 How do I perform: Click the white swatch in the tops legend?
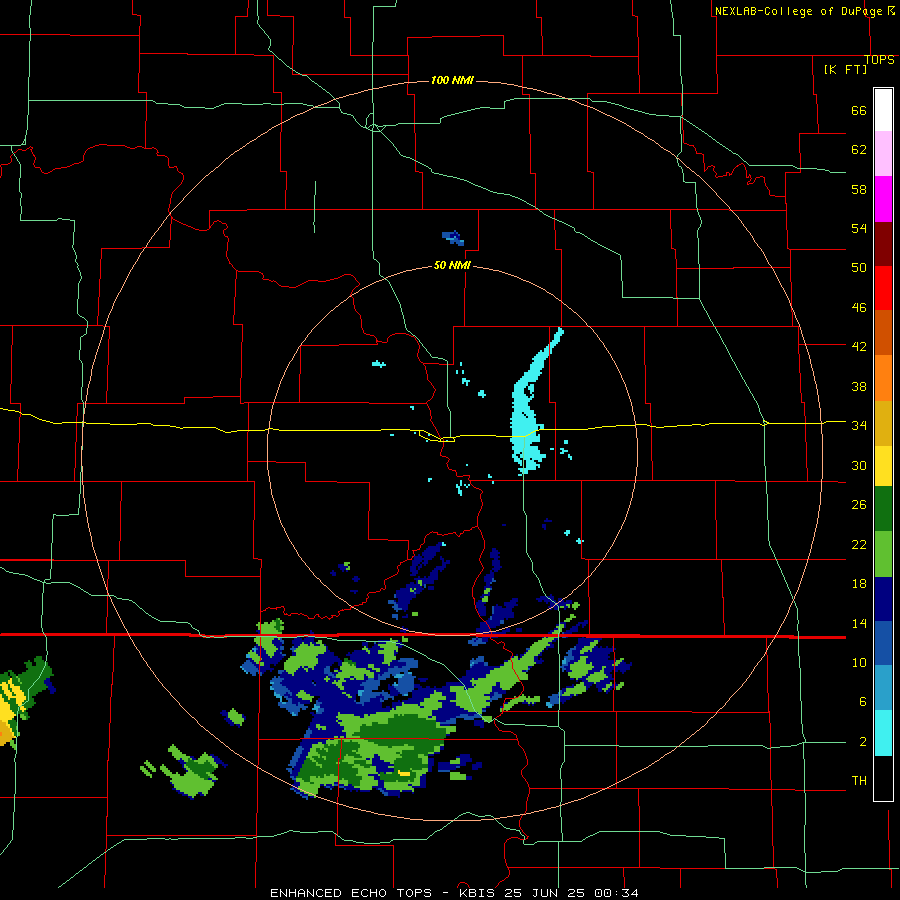pos(883,110)
